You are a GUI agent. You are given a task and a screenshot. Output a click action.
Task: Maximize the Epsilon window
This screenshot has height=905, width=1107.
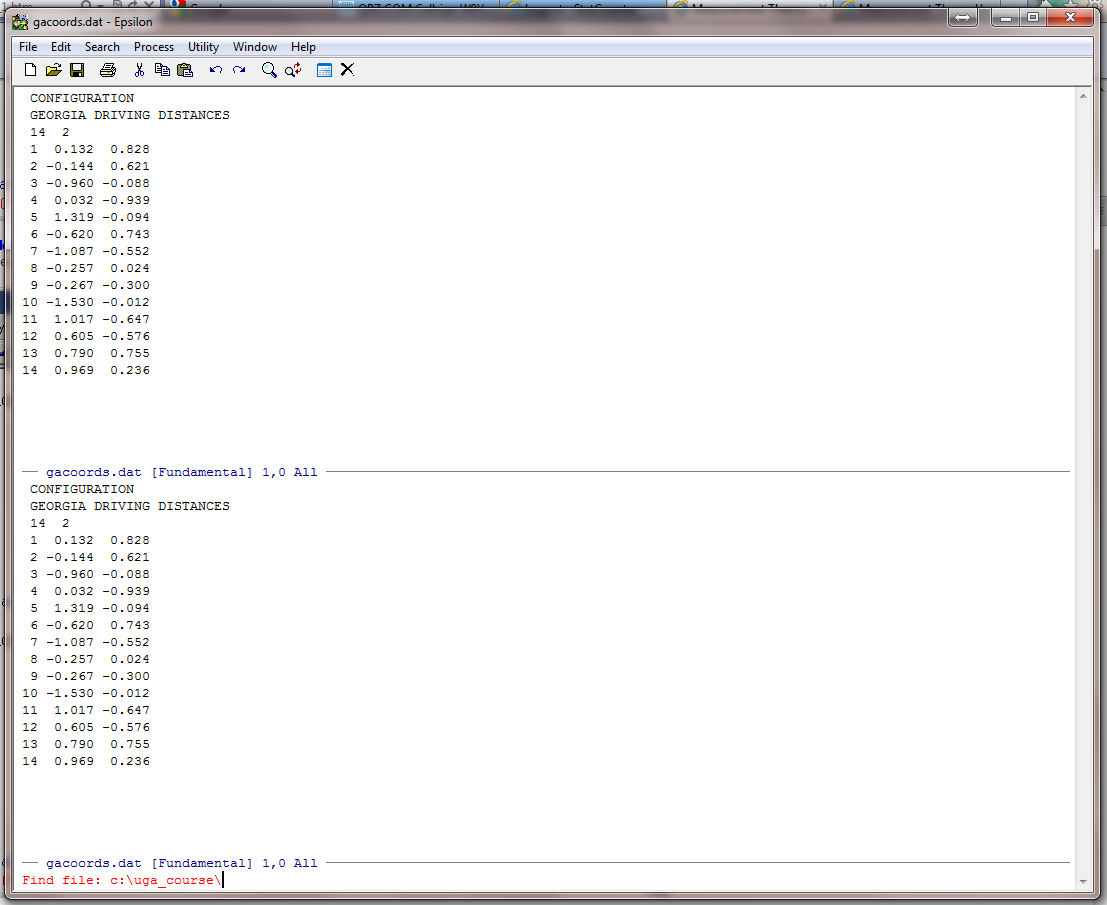click(x=1033, y=18)
